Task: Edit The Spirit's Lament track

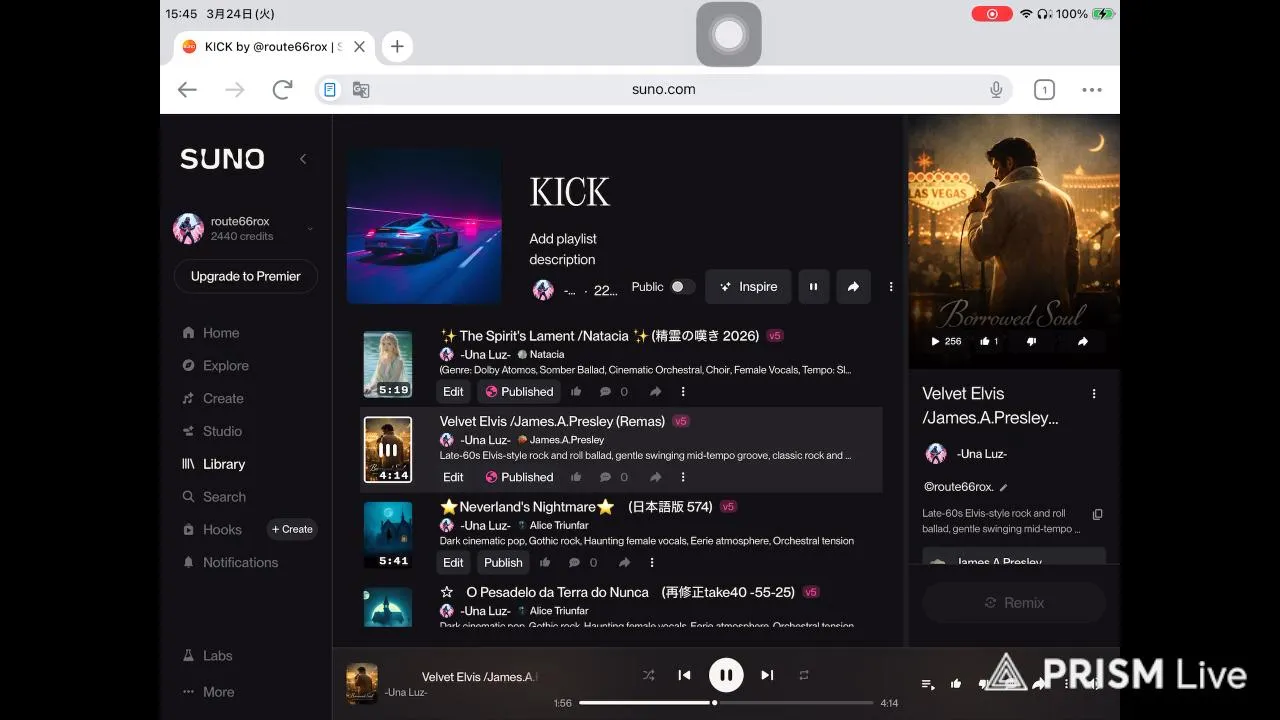Action: click(x=453, y=392)
